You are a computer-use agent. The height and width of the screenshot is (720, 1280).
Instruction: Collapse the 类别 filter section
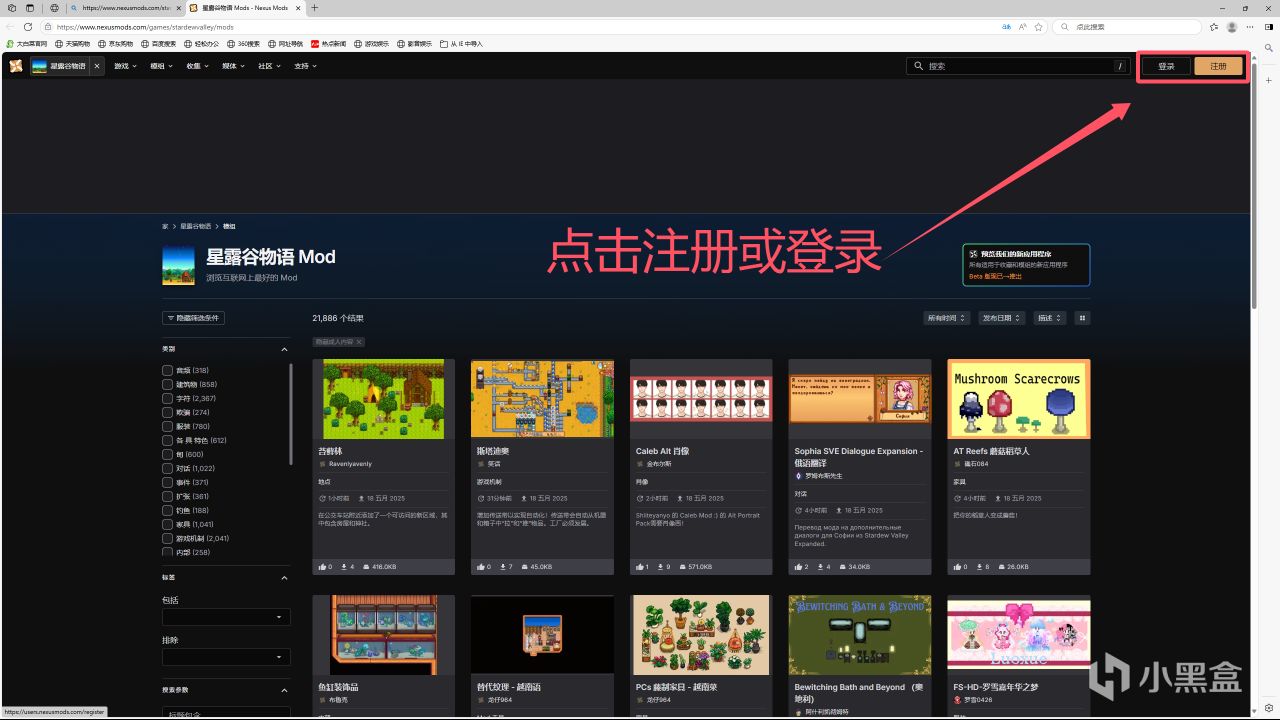(284, 350)
